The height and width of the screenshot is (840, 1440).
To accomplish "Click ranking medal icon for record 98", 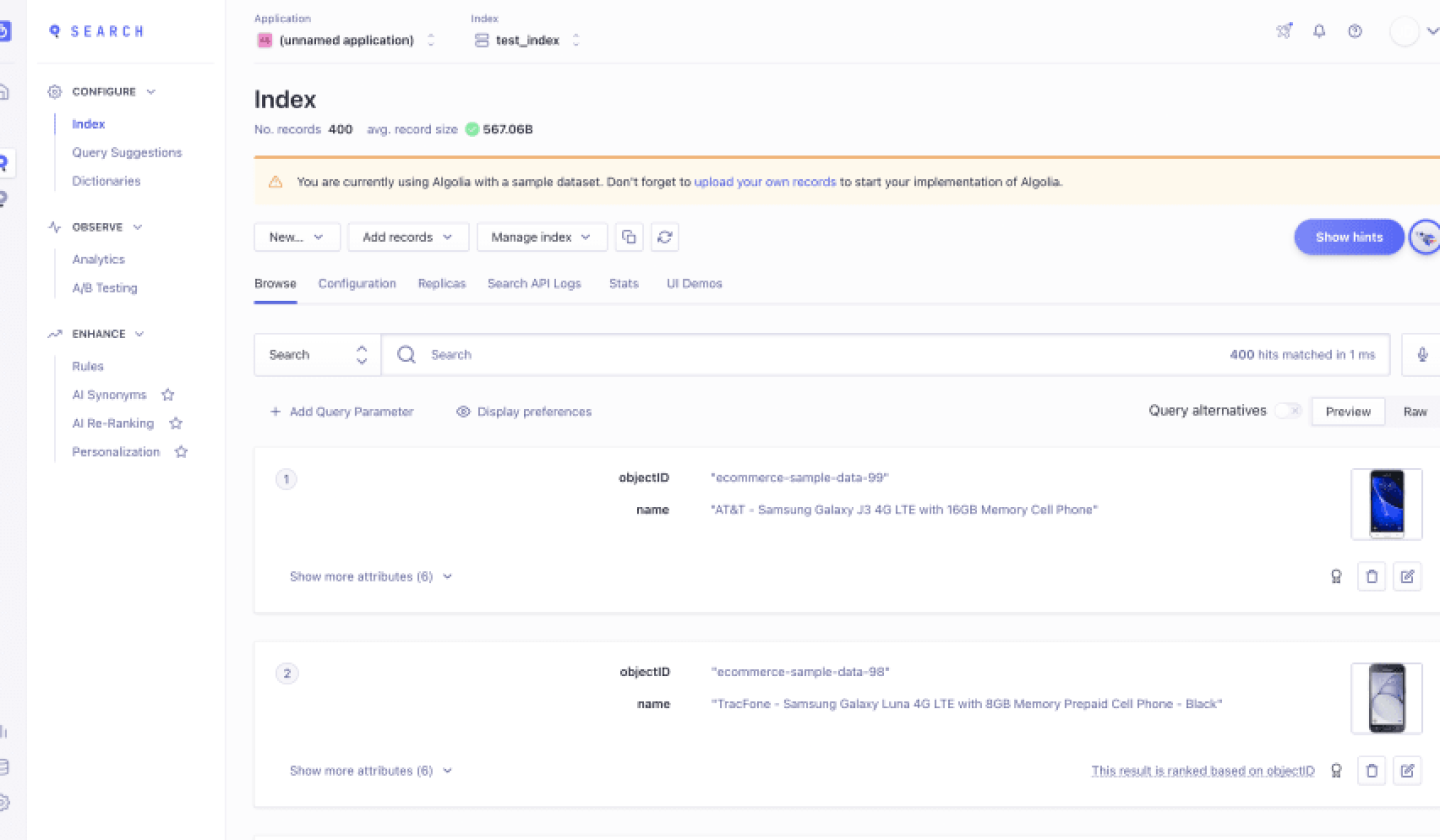I will point(1336,770).
